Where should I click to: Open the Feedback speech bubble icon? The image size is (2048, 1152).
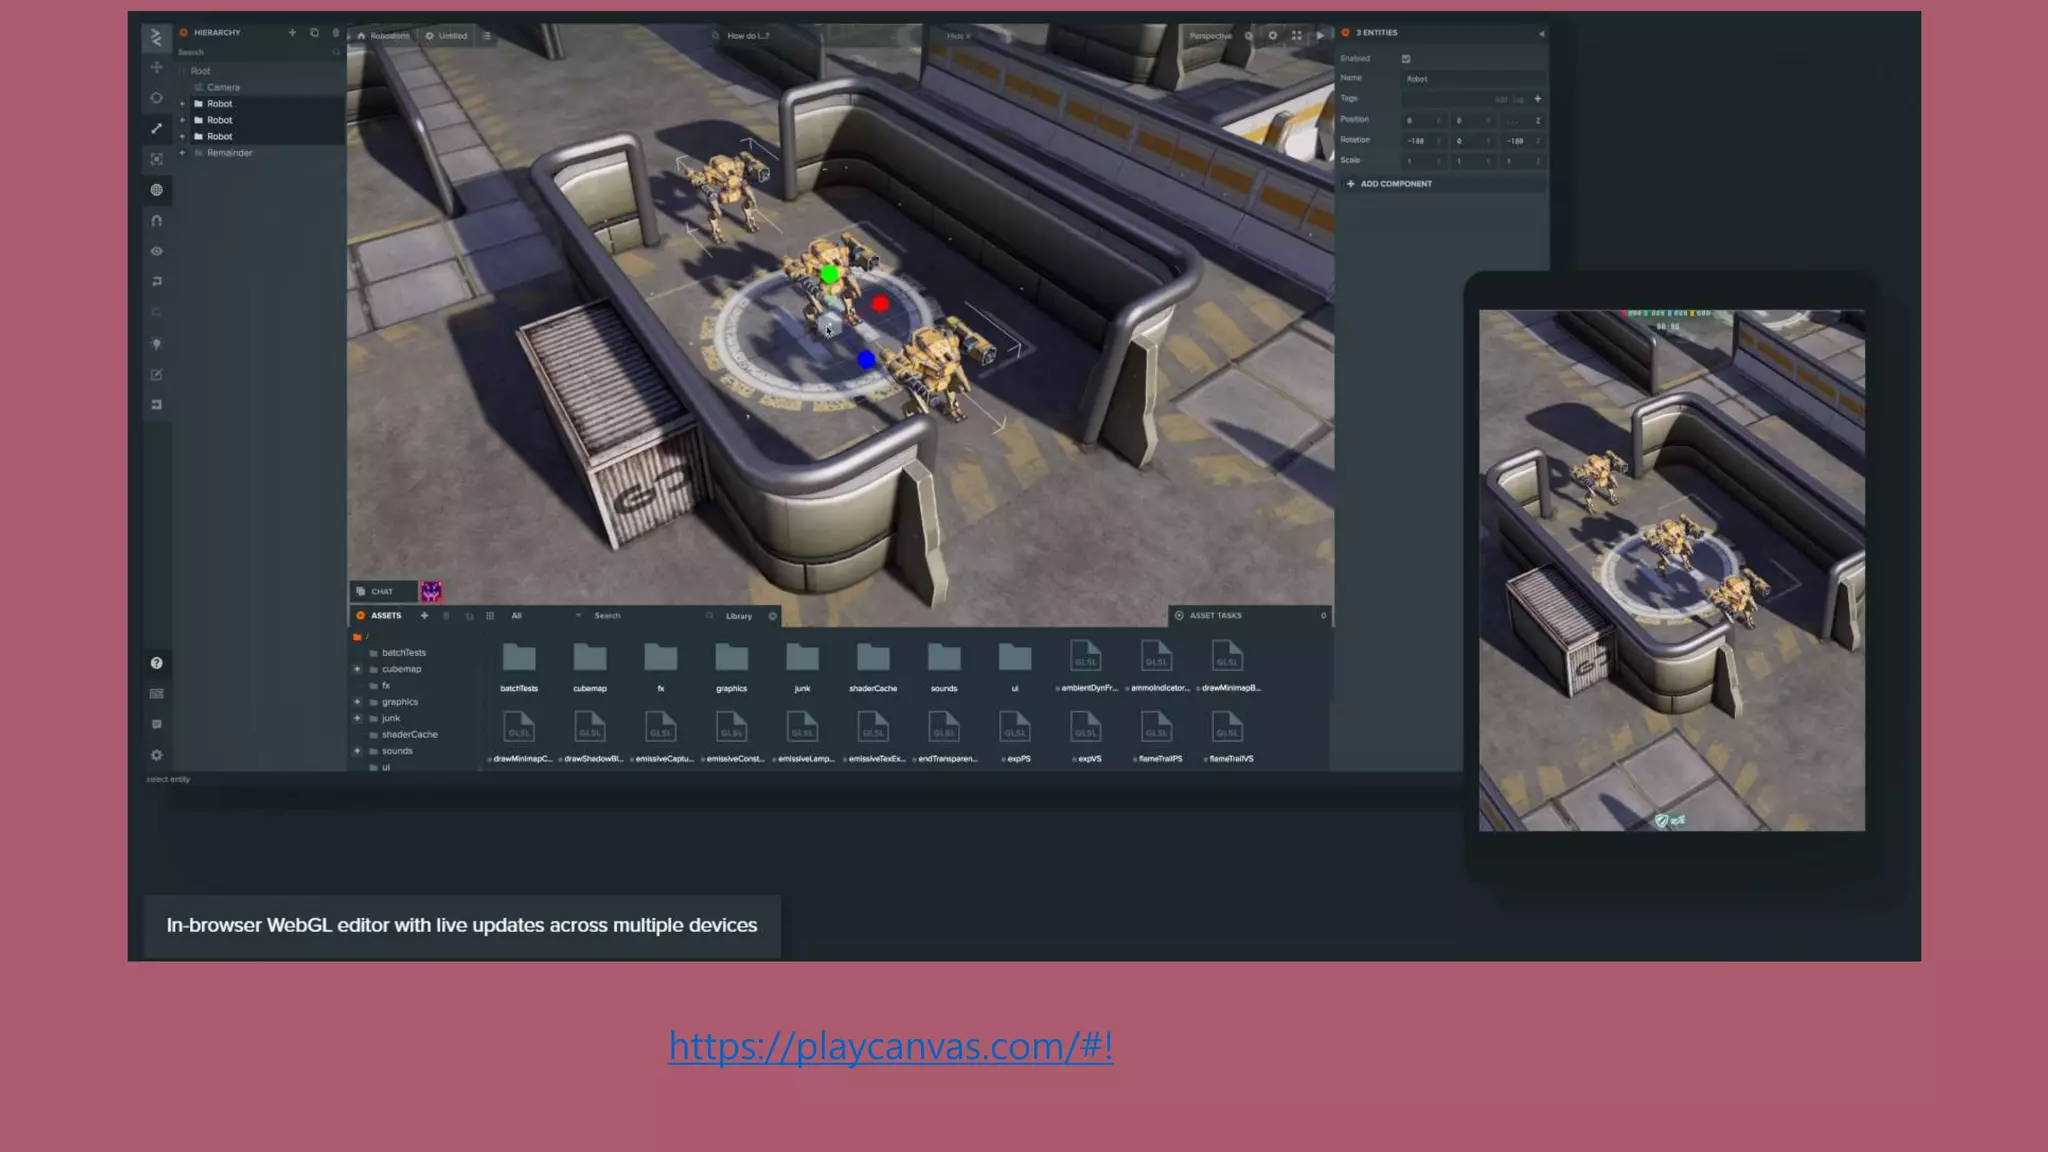click(156, 724)
